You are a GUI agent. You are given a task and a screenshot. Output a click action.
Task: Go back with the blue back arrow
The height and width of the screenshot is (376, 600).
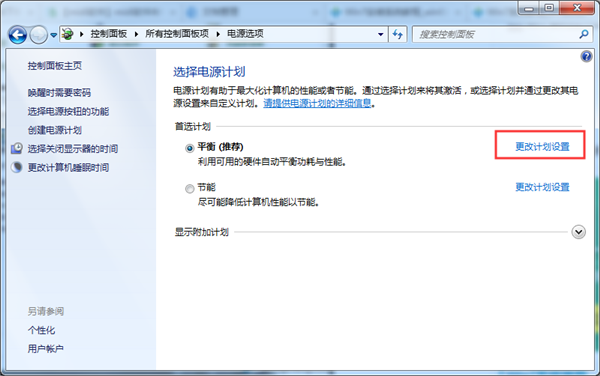click(18, 35)
